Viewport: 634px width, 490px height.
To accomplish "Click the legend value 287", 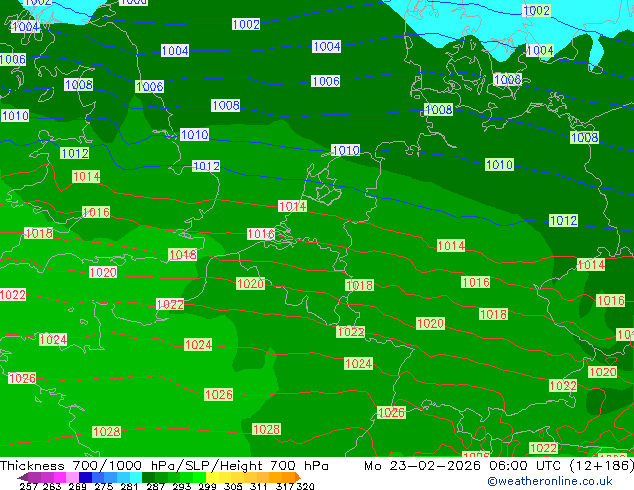I will point(155,486).
